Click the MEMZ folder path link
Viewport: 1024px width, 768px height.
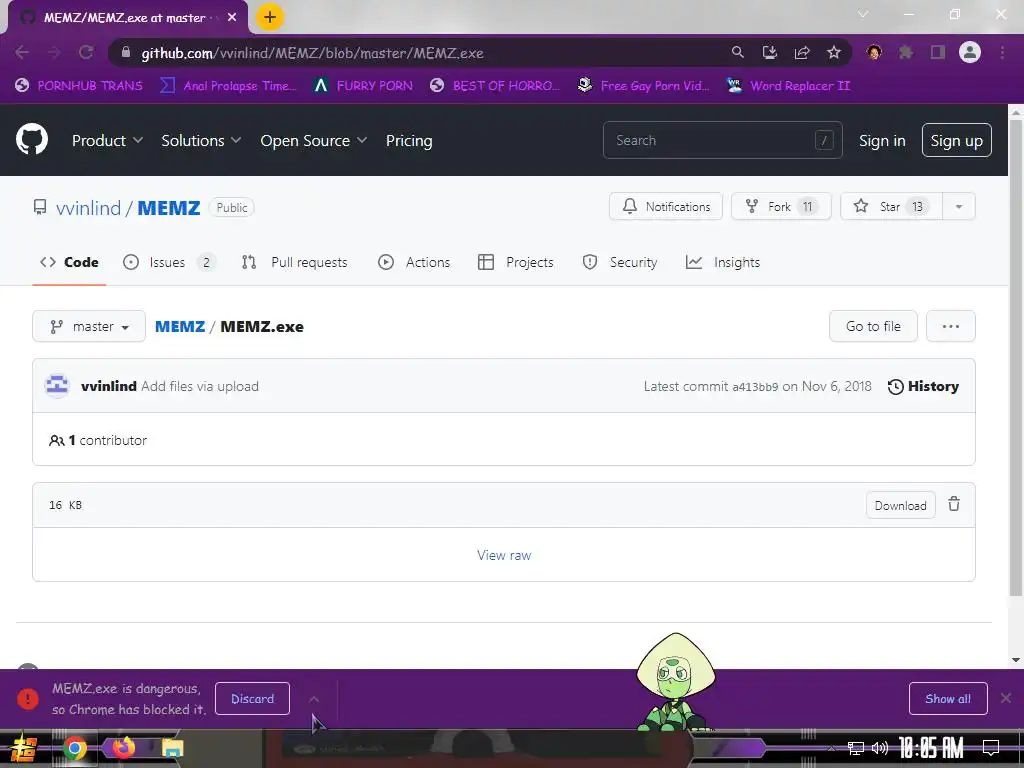[180, 327]
